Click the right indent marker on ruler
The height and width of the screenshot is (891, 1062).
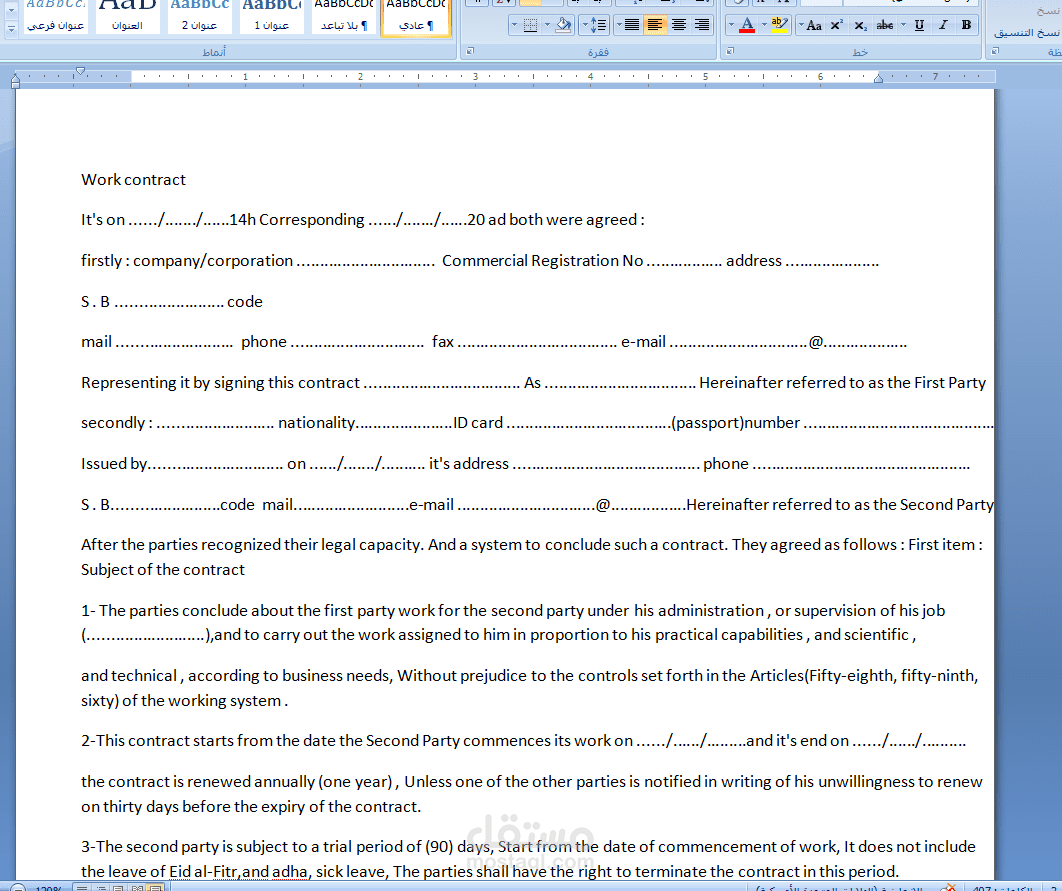coord(878,79)
